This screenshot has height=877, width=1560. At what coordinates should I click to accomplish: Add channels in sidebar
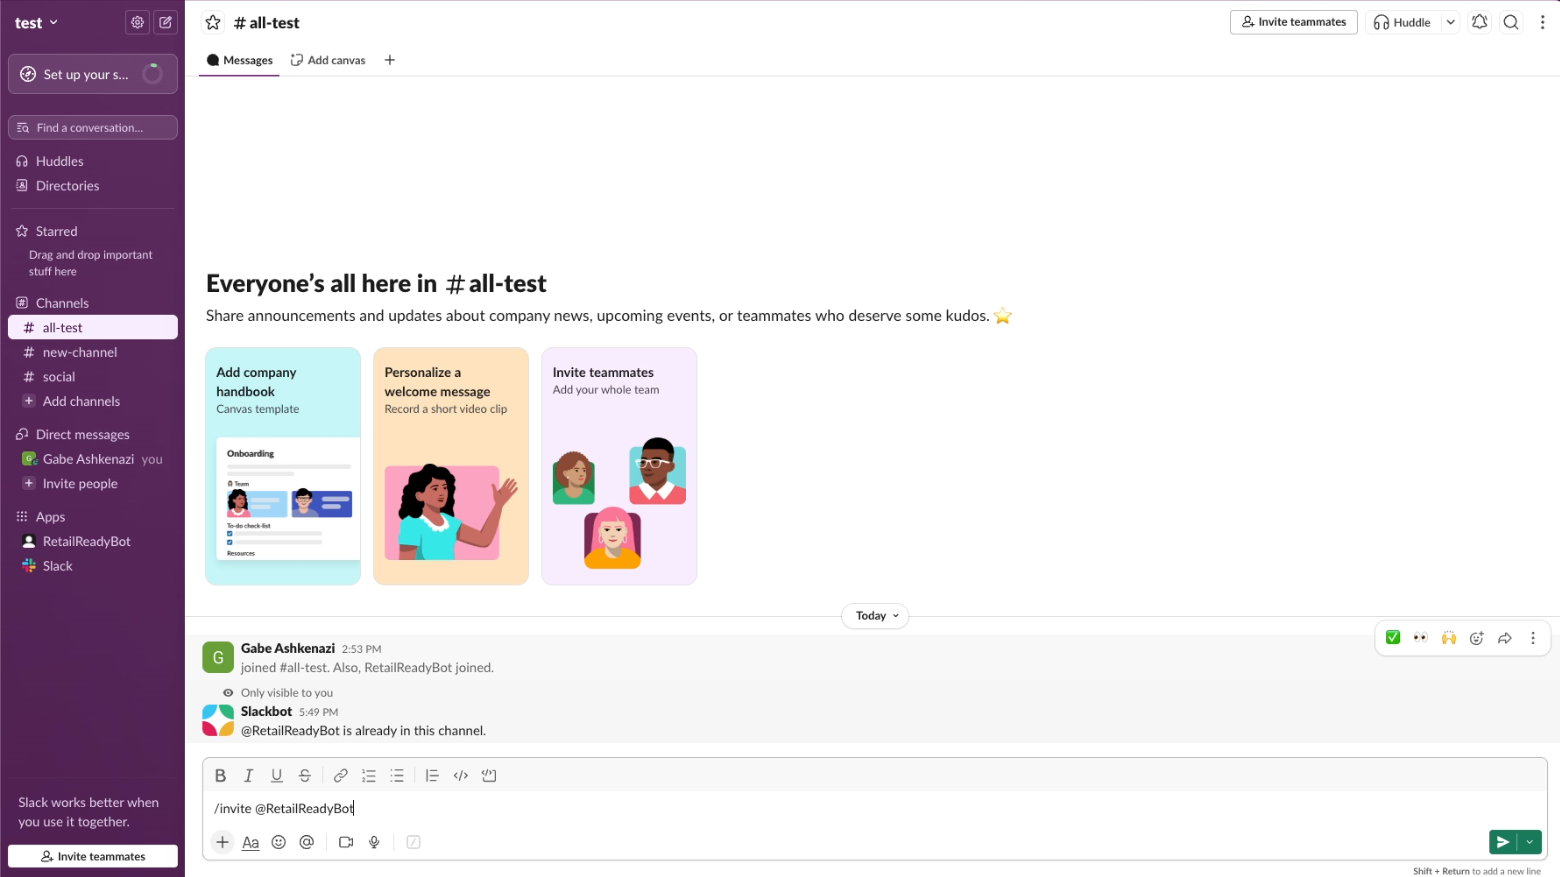[93, 401]
